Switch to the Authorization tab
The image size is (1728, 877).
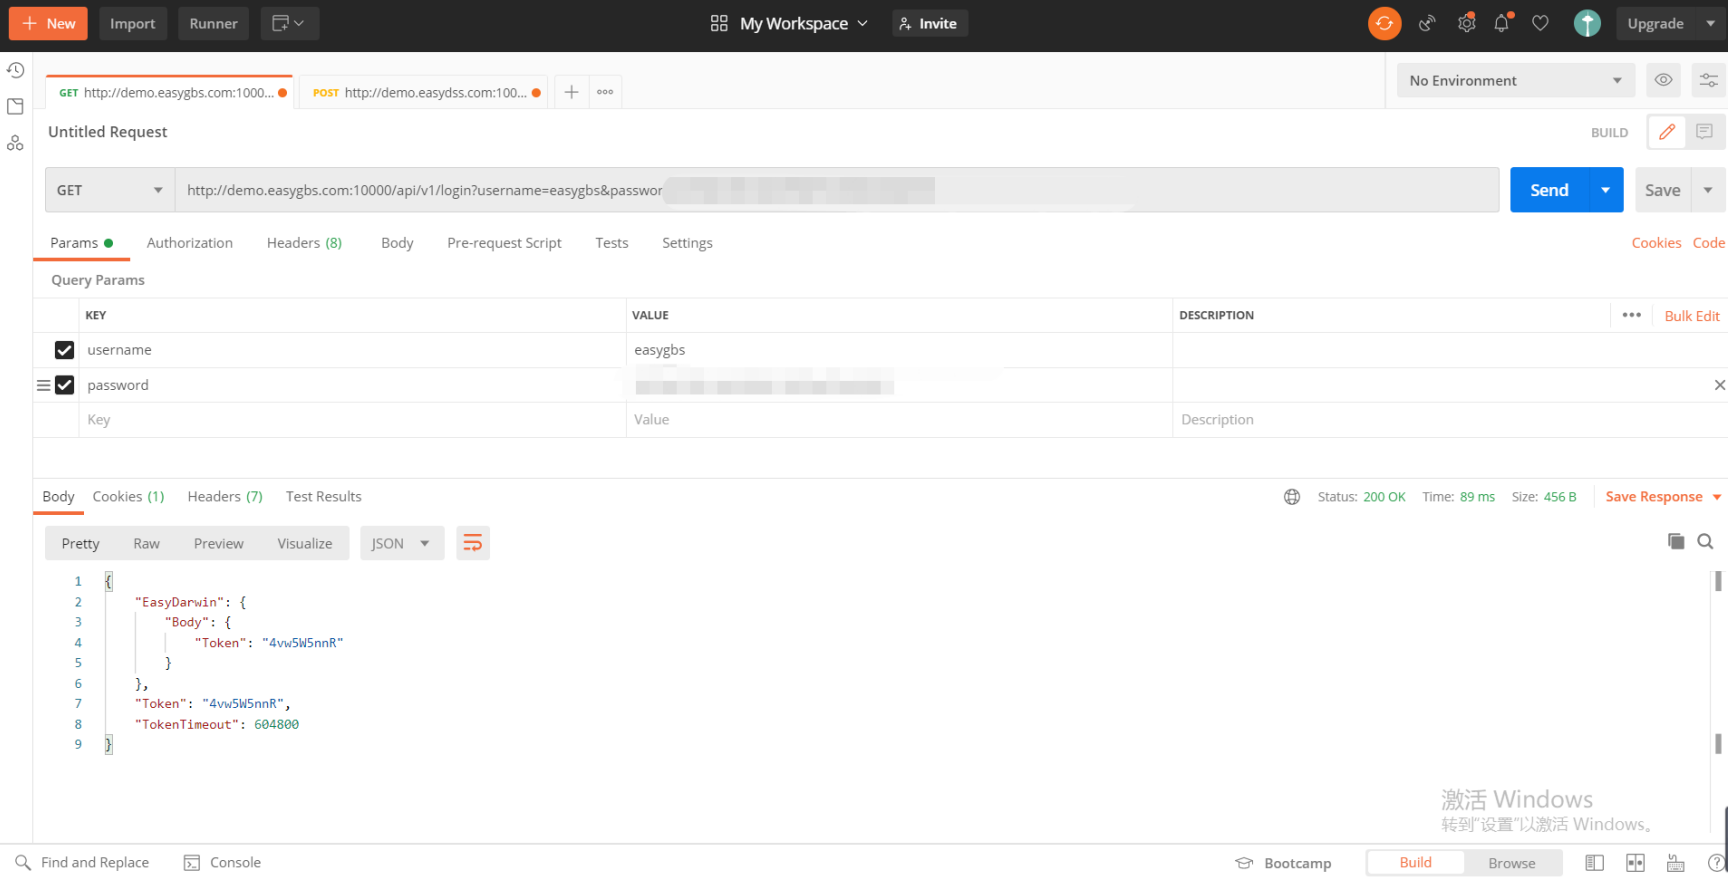(x=189, y=243)
